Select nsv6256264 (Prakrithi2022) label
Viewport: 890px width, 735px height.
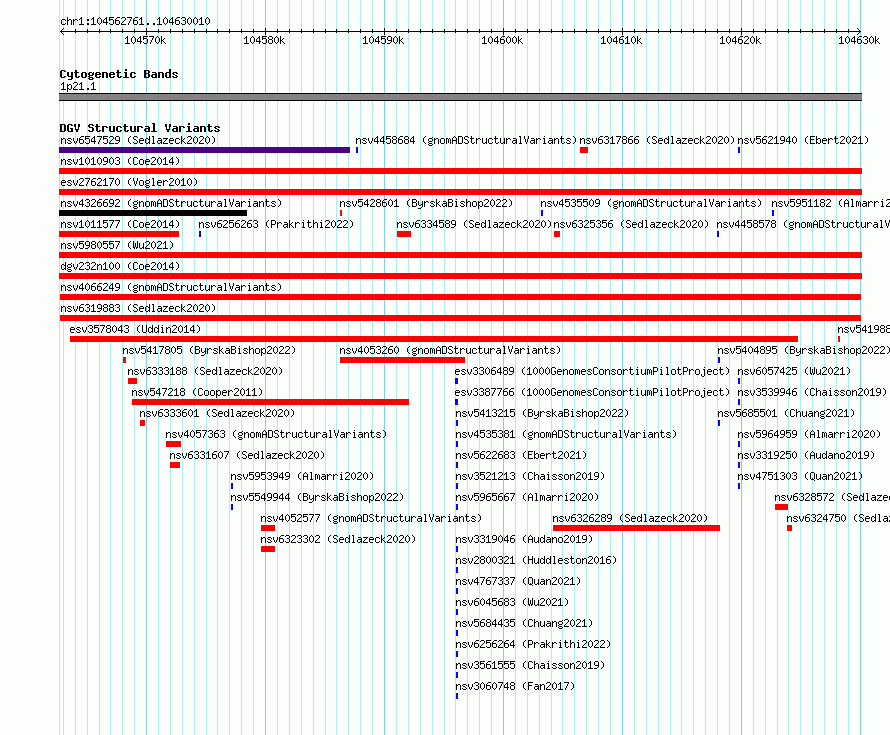(533, 644)
